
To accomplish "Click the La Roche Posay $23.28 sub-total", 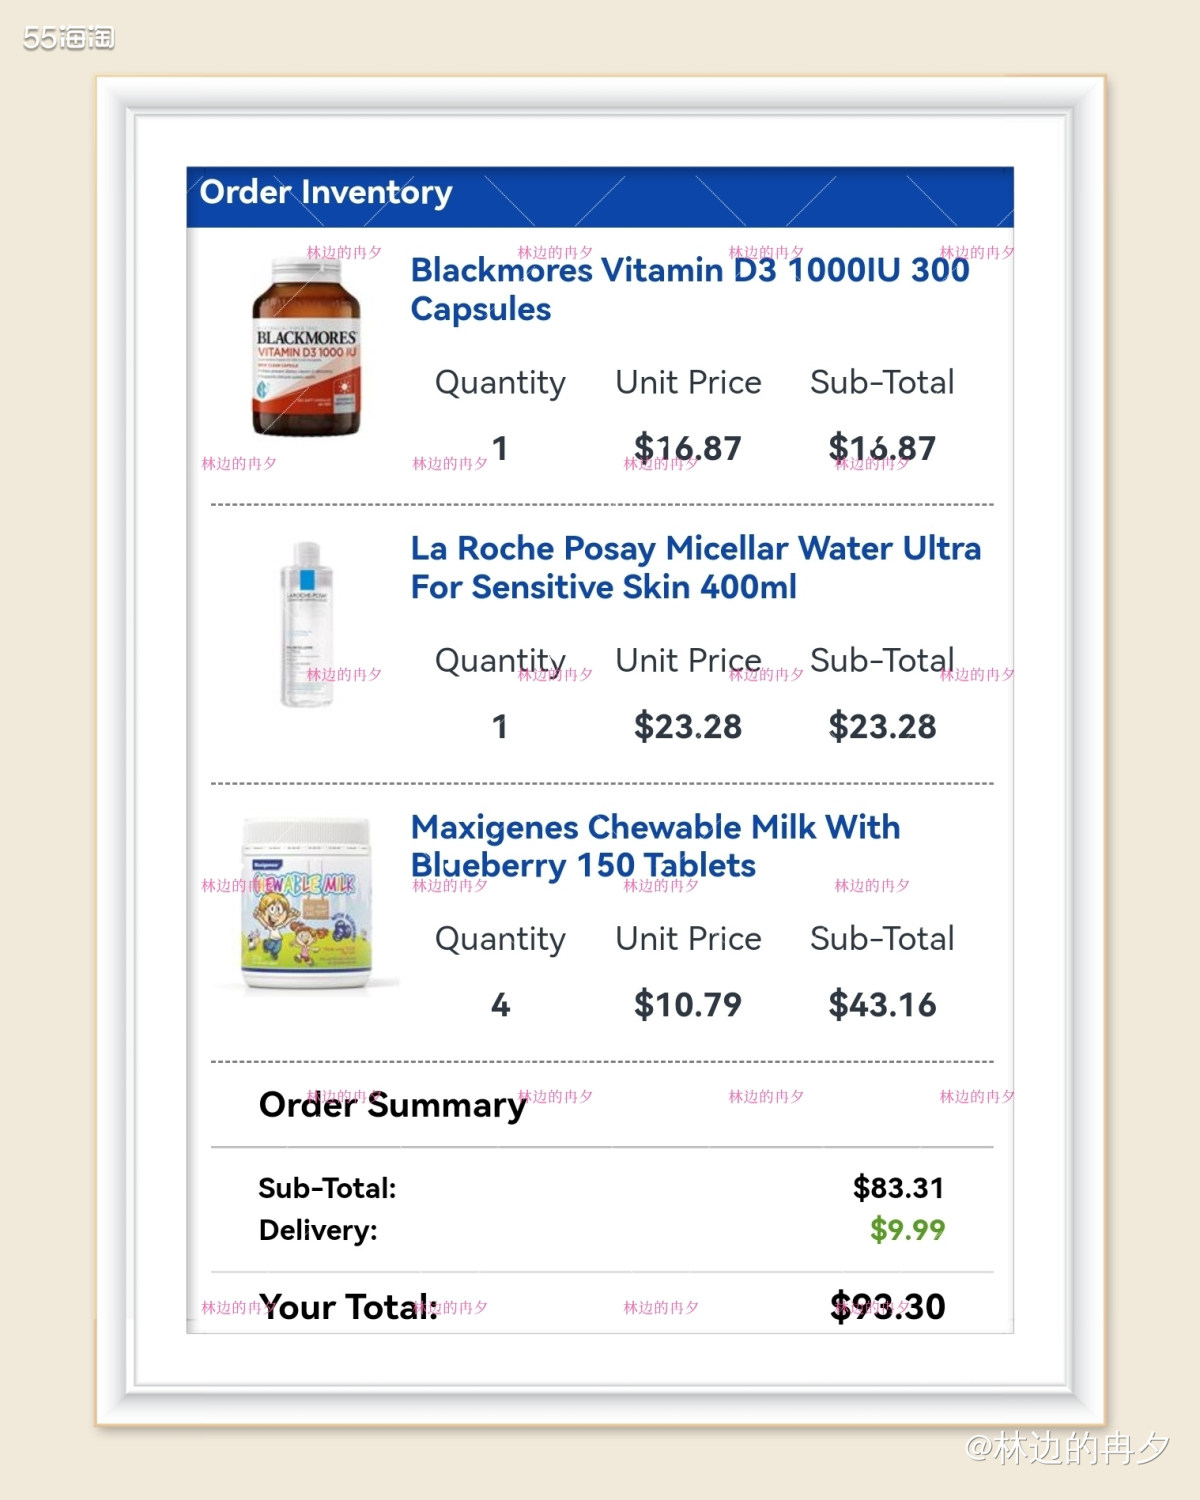I will pos(882,726).
